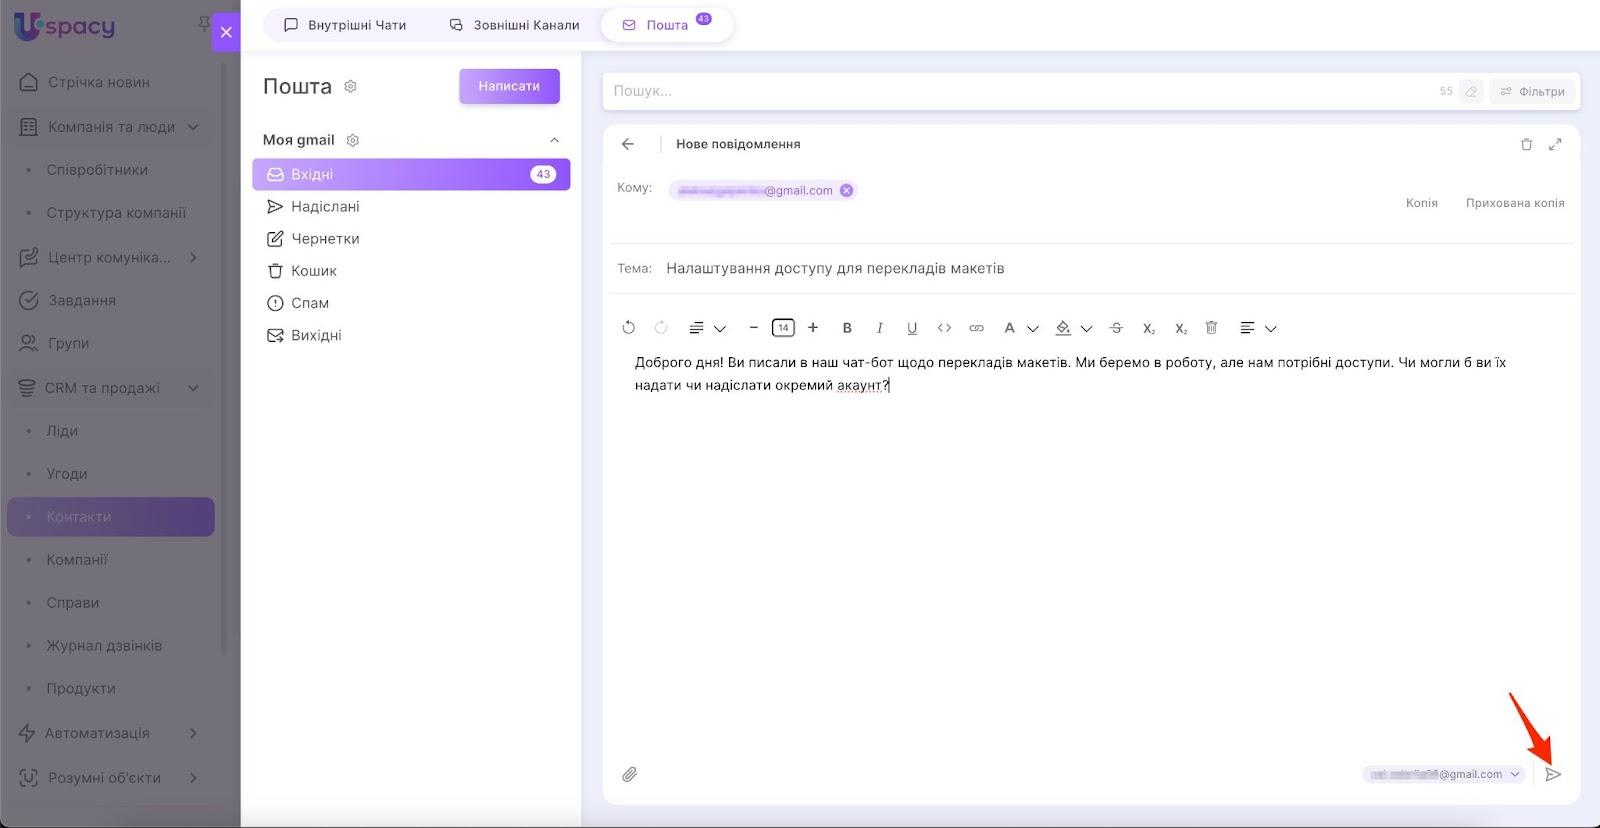Close the side panel with the purple X

(226, 32)
